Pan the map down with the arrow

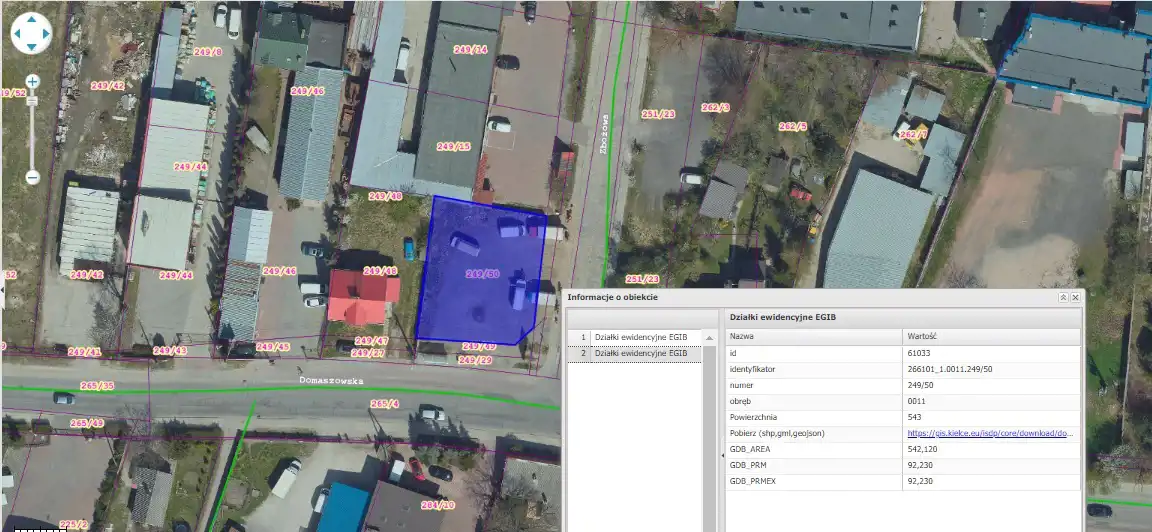(x=31, y=46)
